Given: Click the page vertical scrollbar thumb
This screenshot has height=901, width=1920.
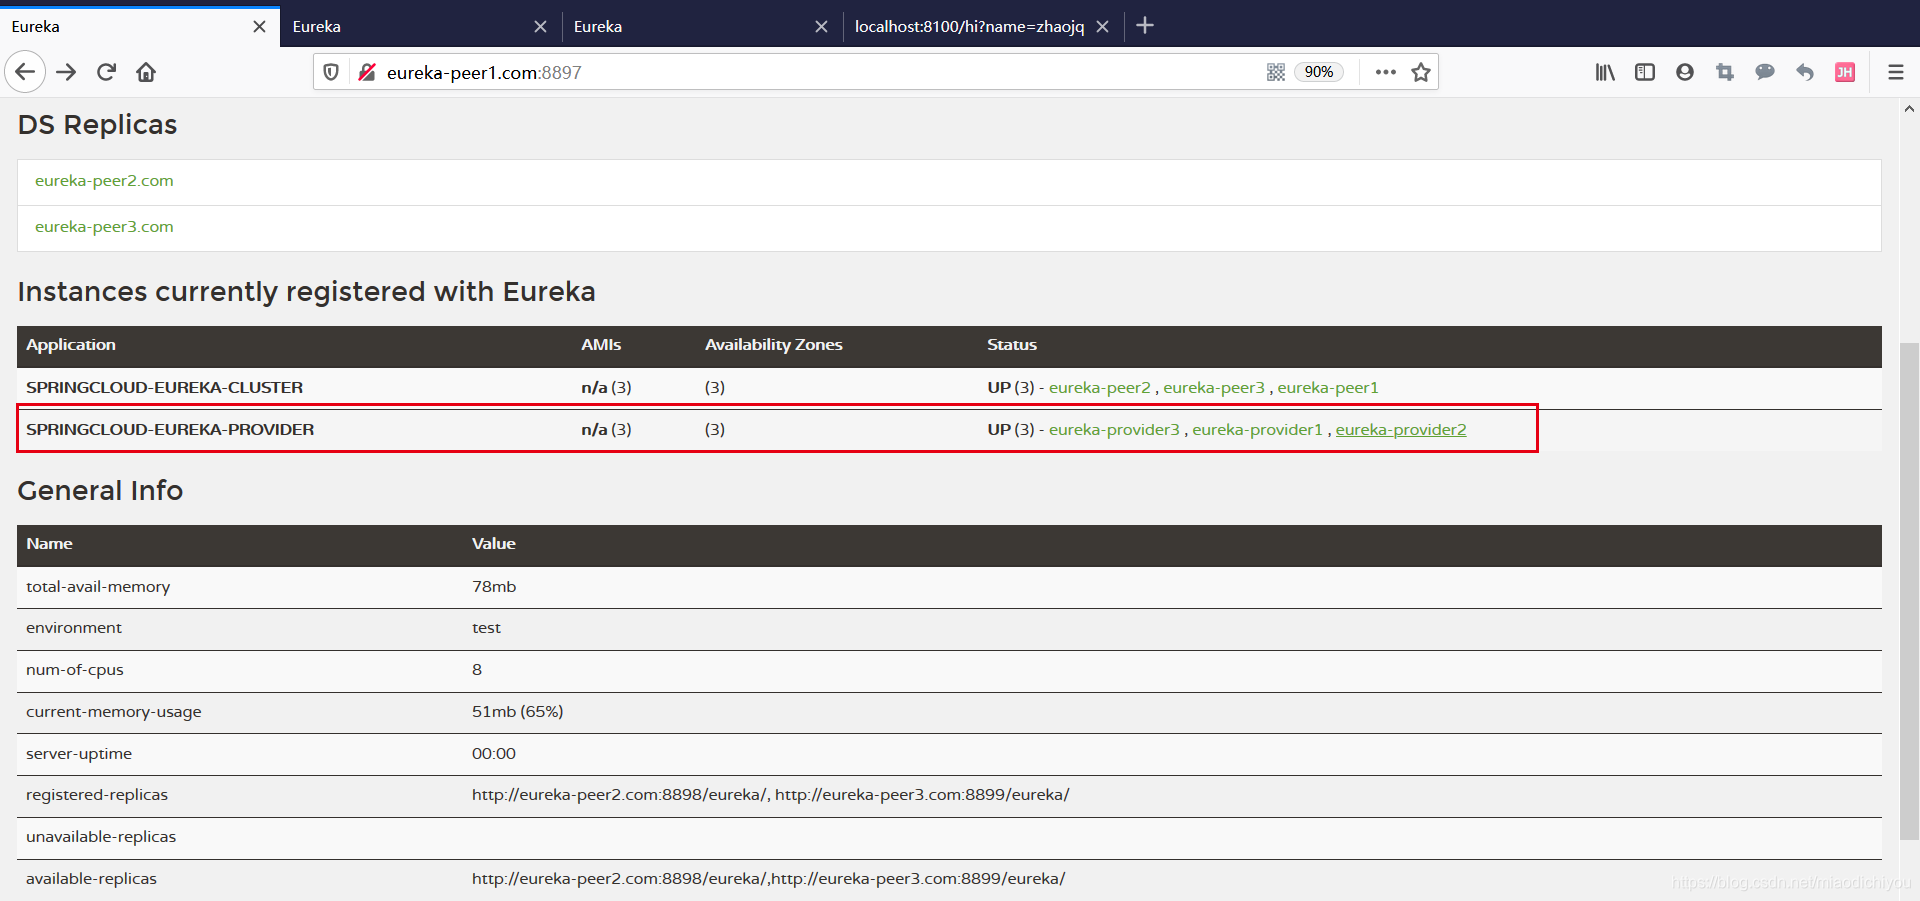Looking at the screenshot, I should 1909,590.
